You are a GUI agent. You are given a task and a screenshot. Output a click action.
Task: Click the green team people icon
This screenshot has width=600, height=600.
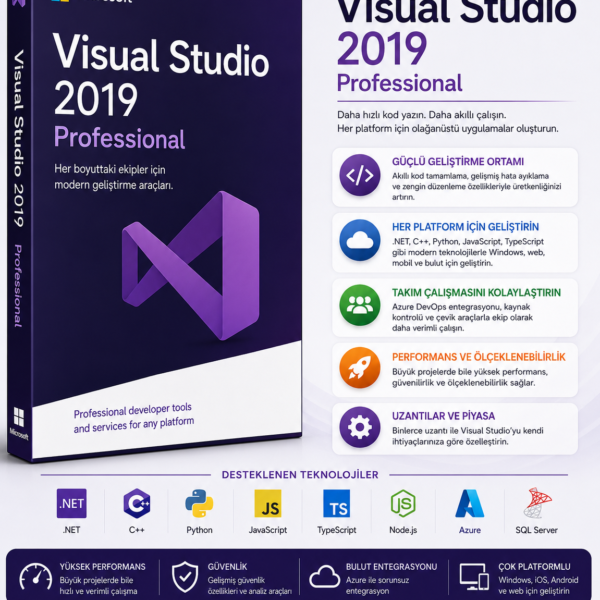coord(360,305)
